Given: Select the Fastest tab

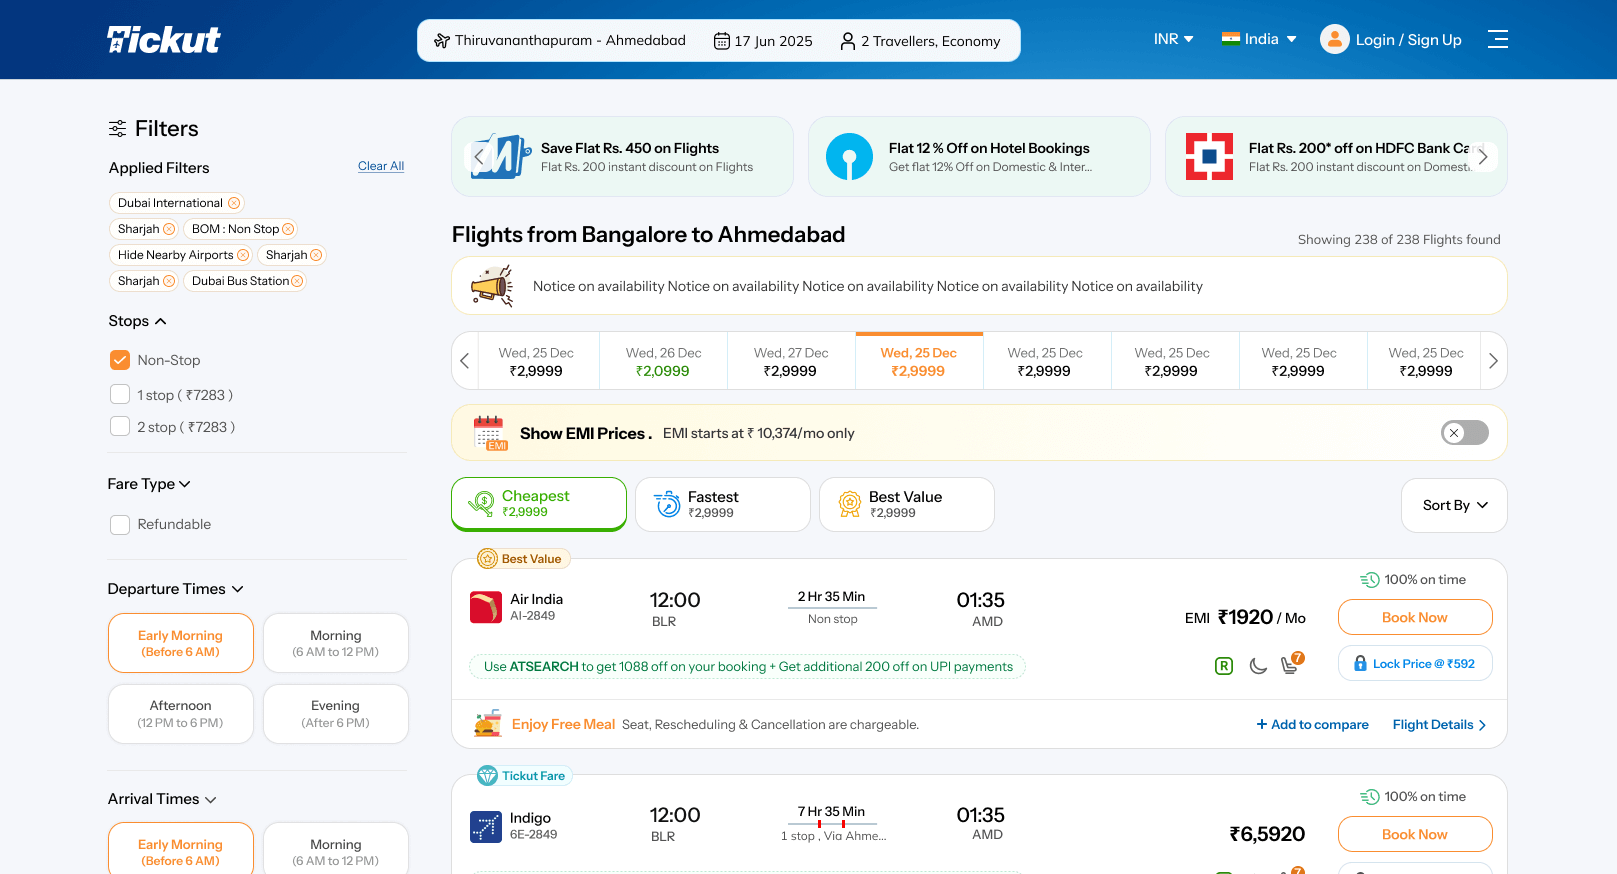Looking at the screenshot, I should [x=723, y=504].
